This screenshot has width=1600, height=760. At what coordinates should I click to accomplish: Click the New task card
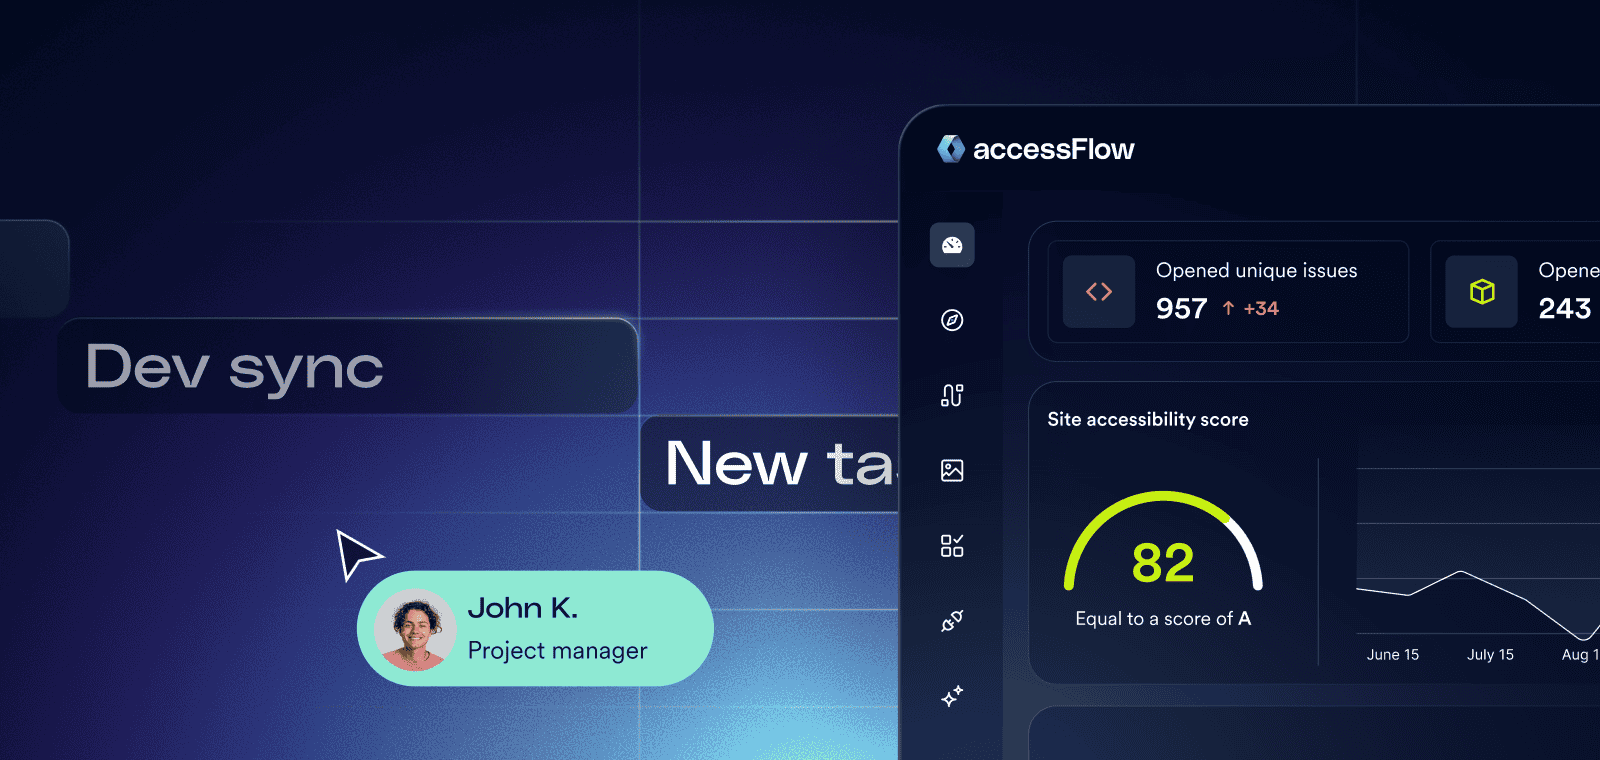tap(770, 464)
